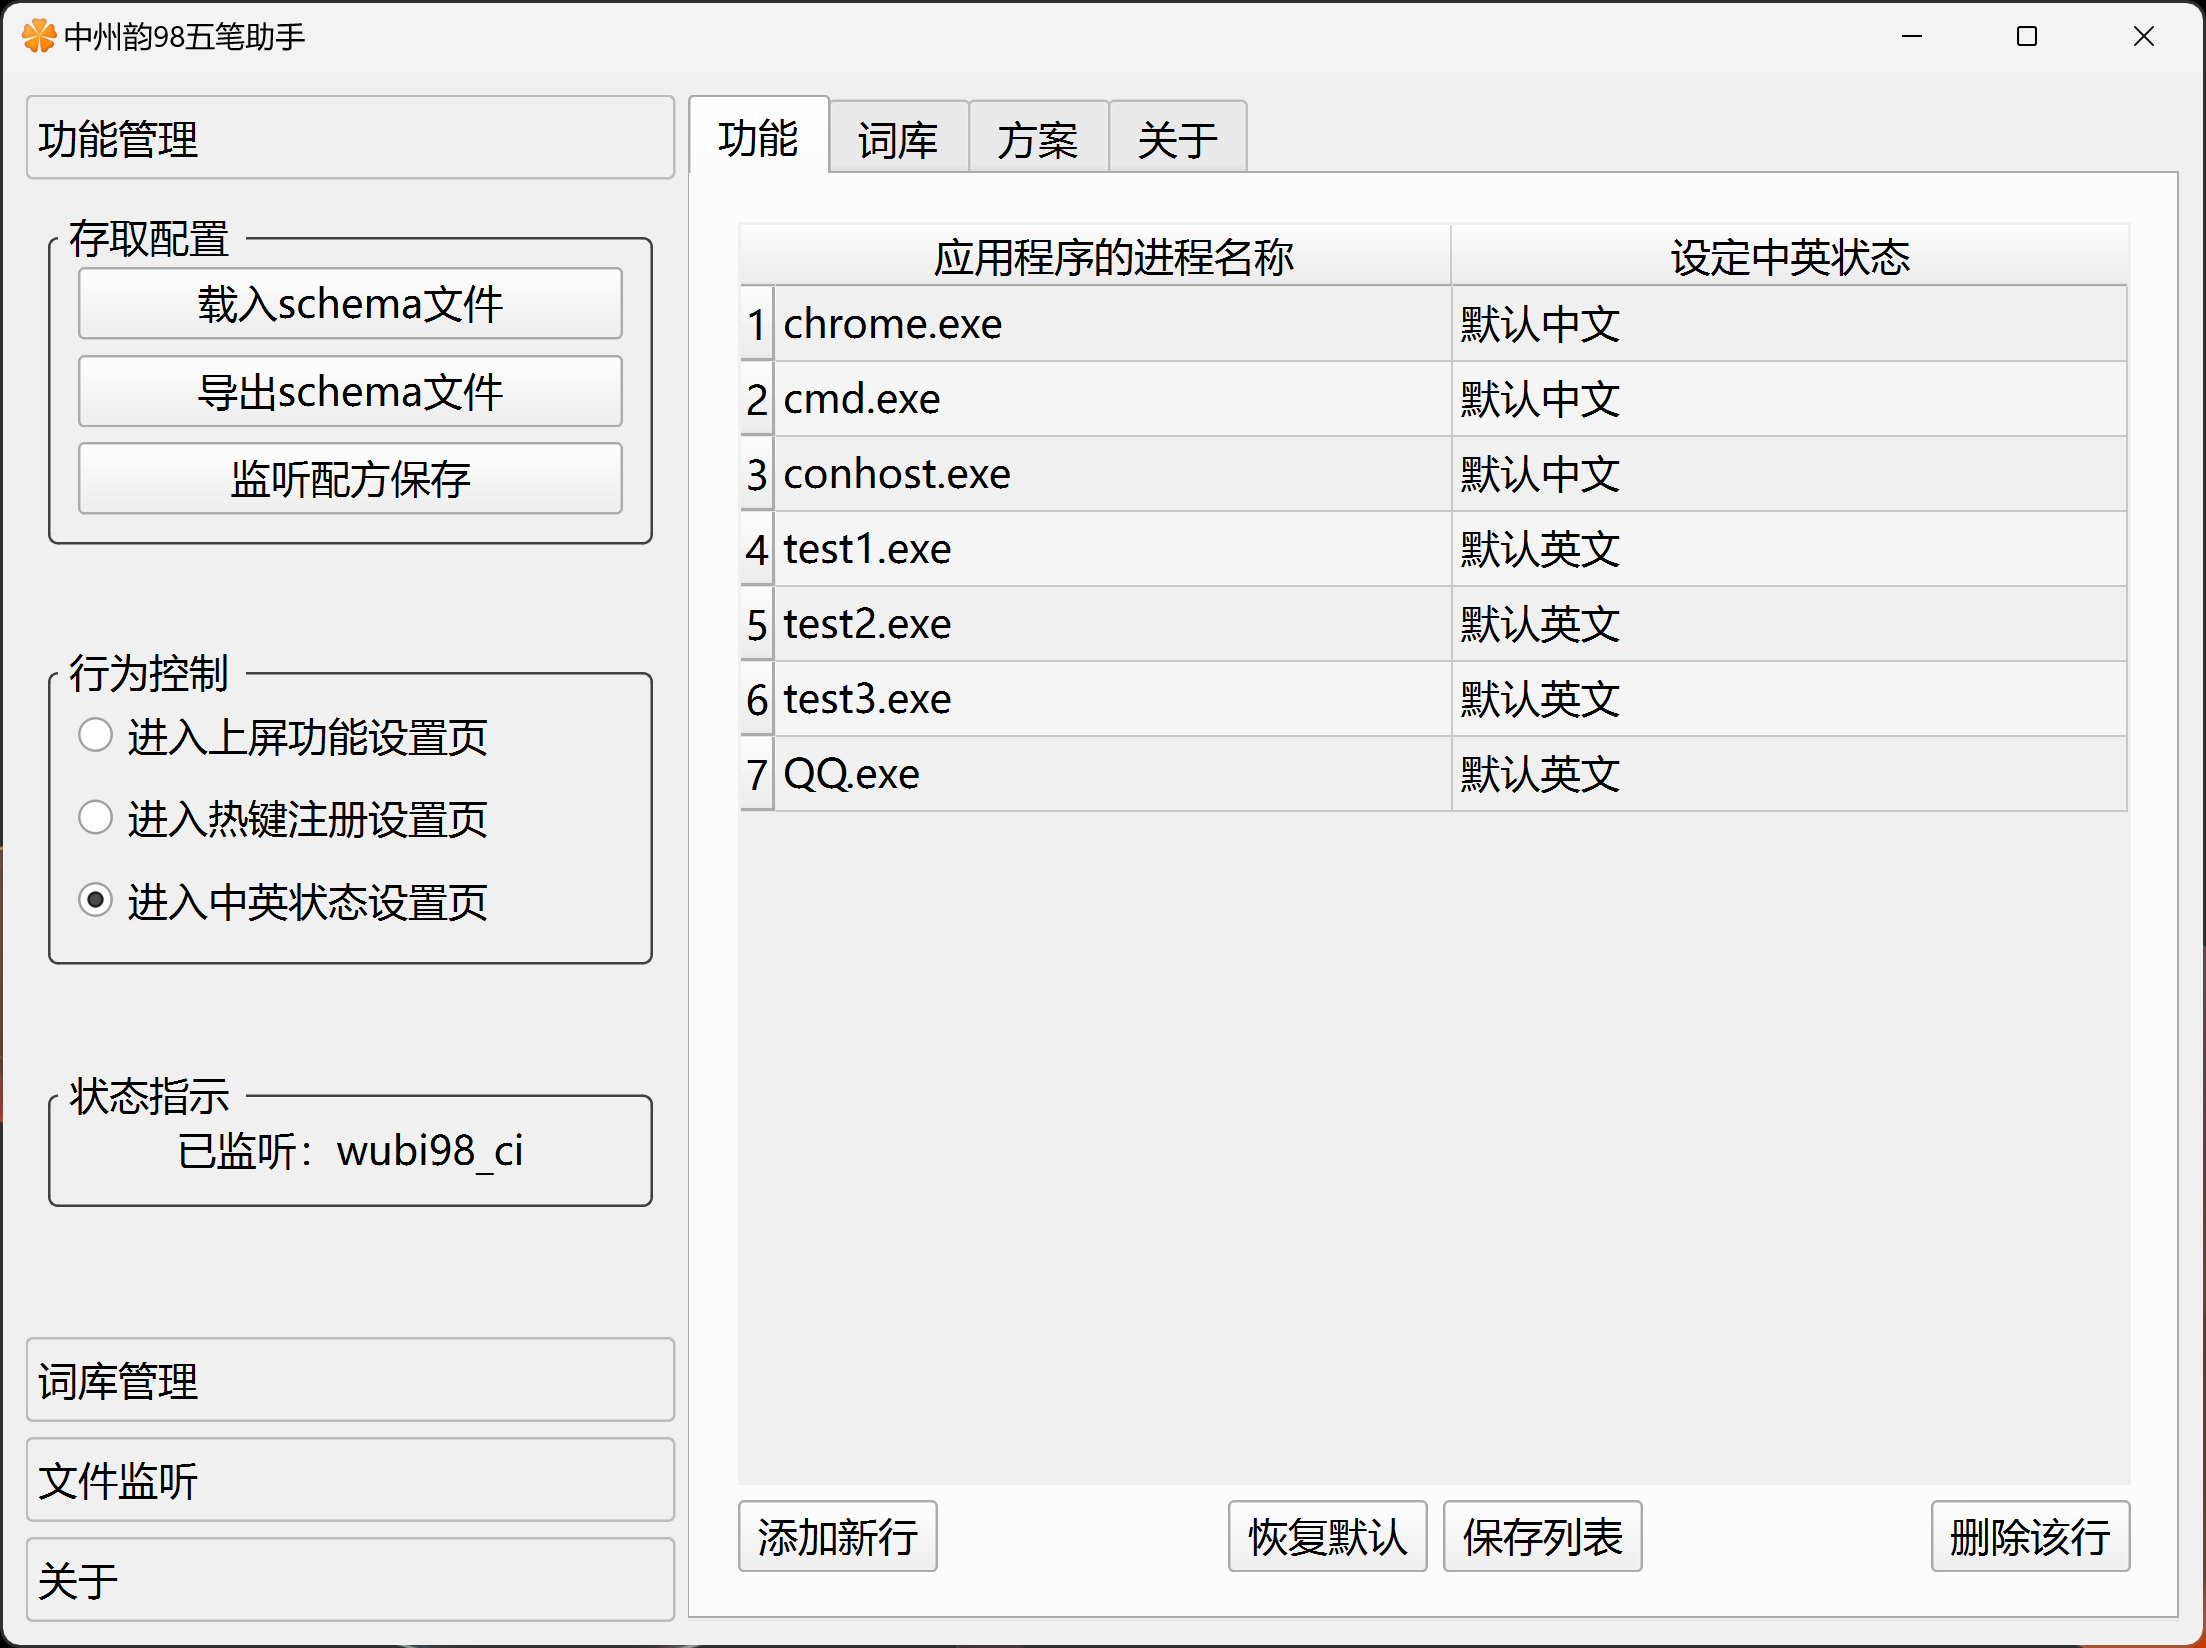Select the 进入上屏功能设置页 radio button
This screenshot has height=1648, width=2206.
[96, 736]
